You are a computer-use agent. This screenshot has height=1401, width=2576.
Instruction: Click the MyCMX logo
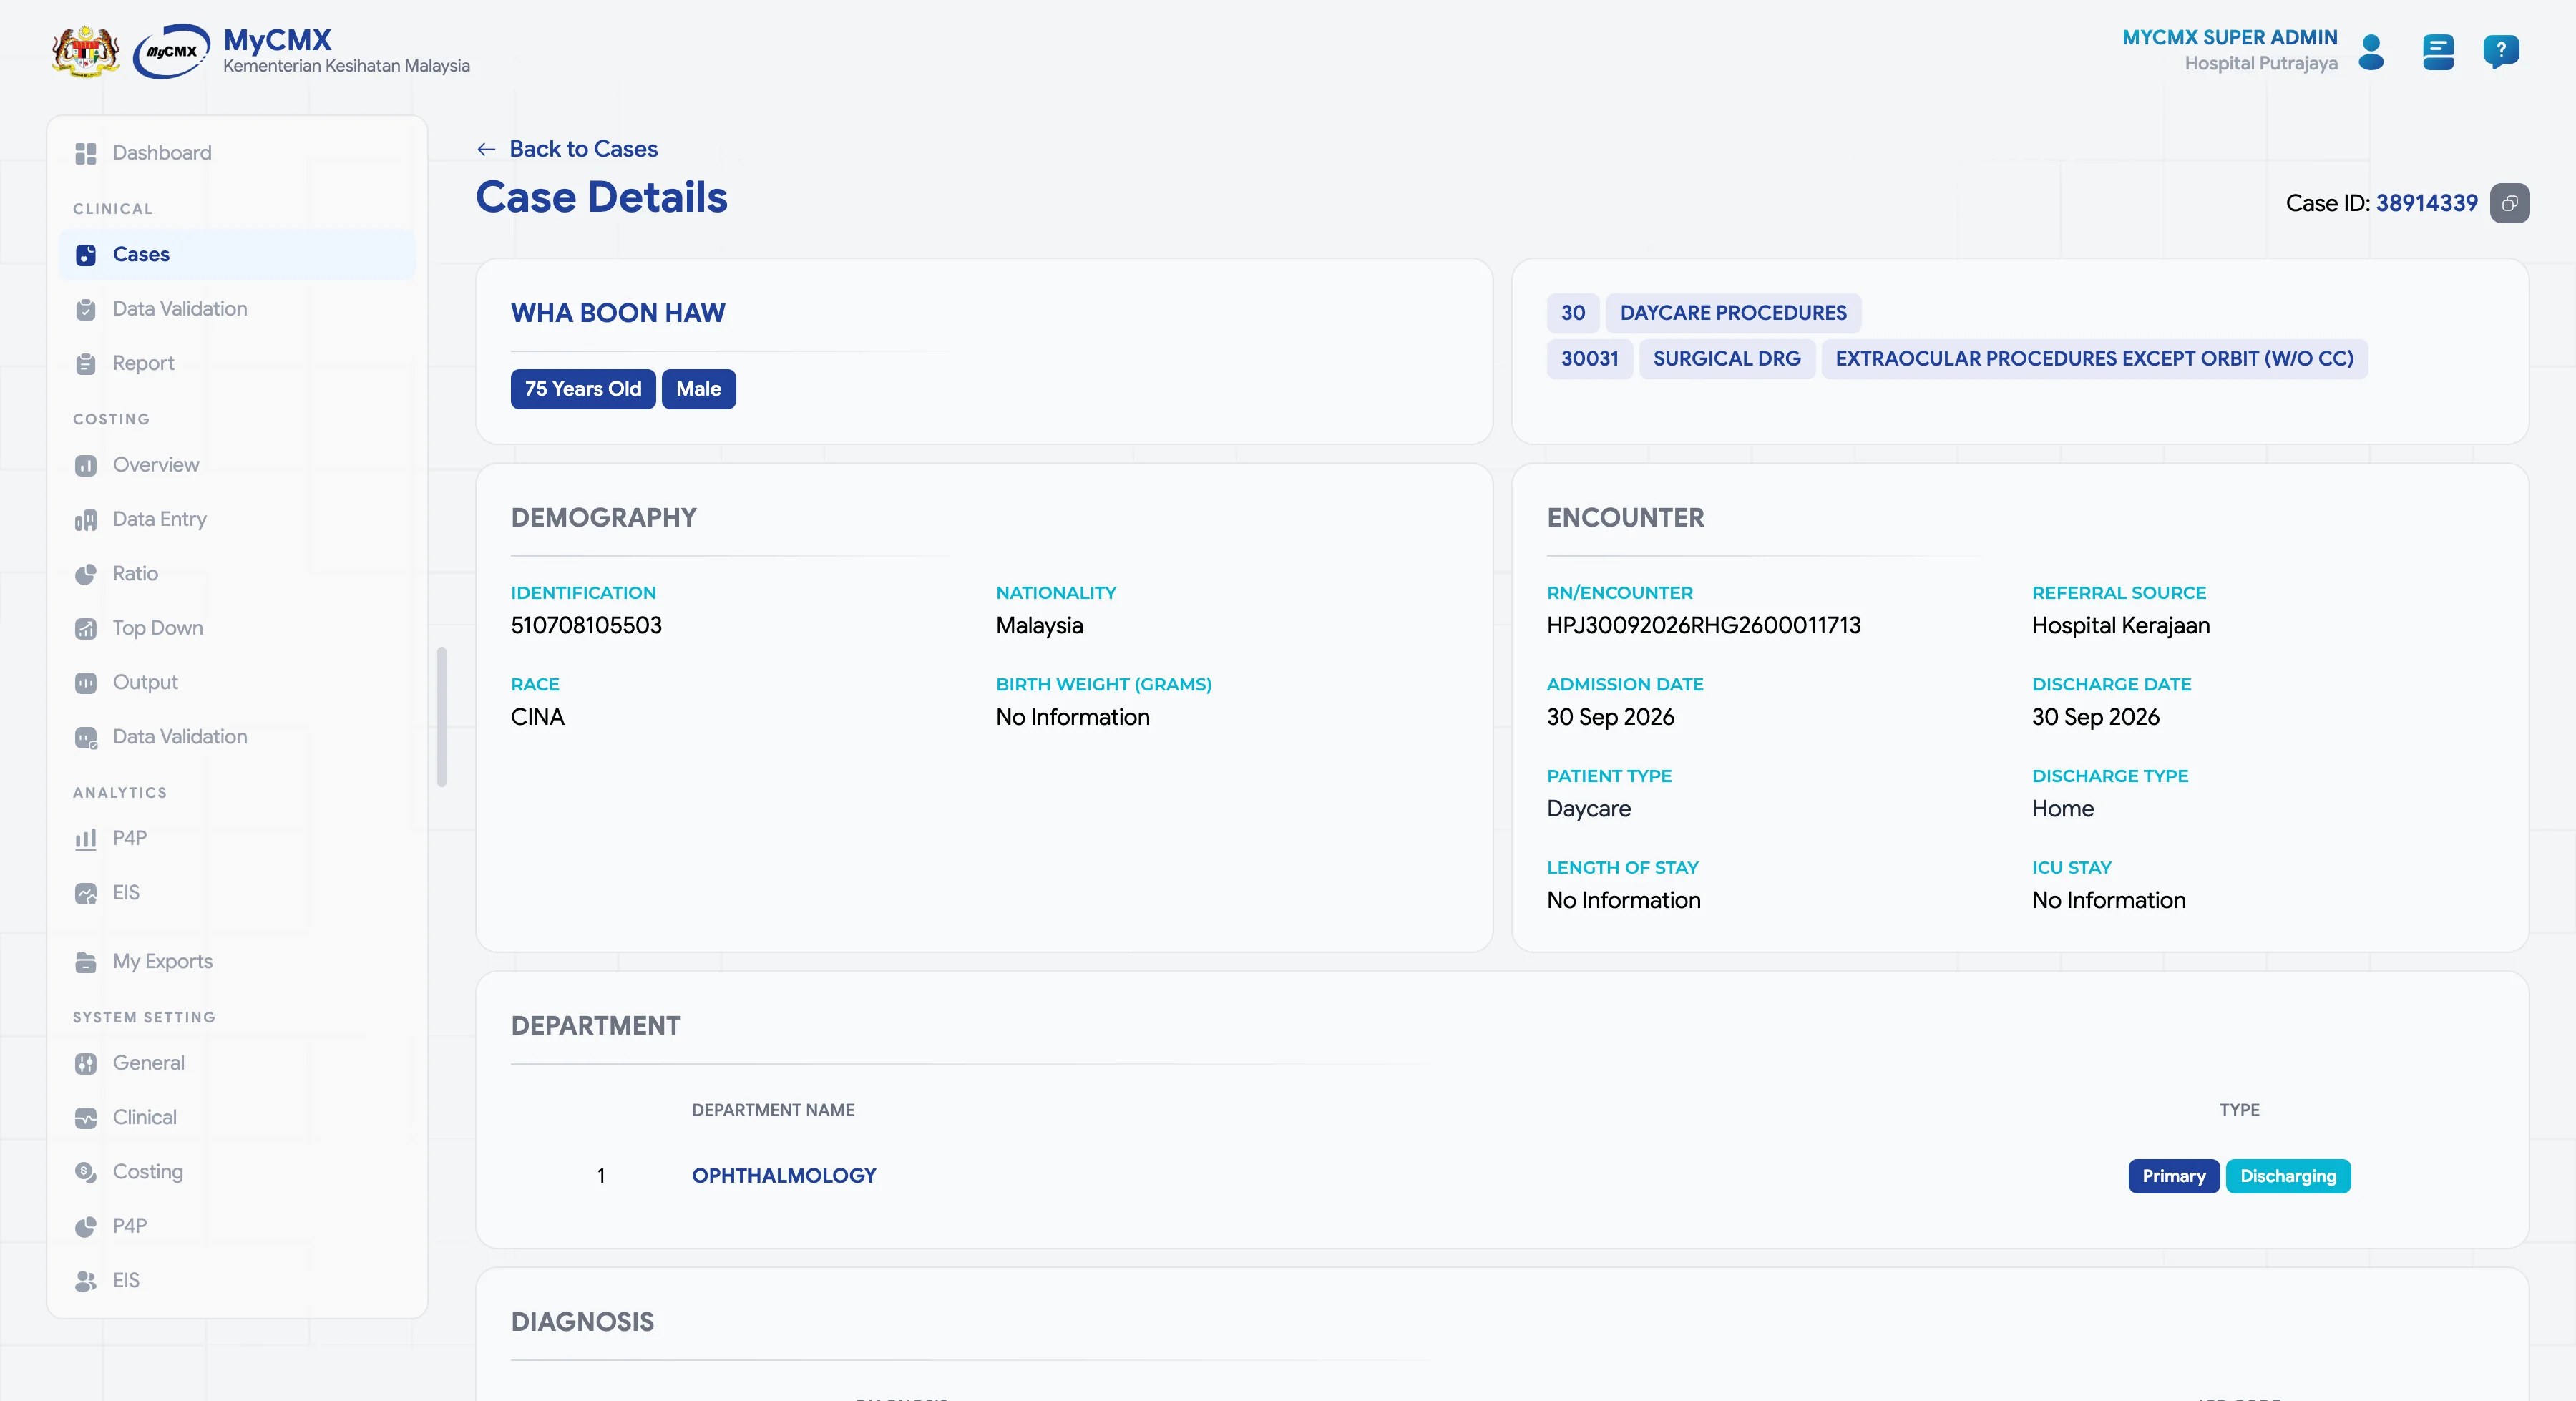(x=171, y=51)
